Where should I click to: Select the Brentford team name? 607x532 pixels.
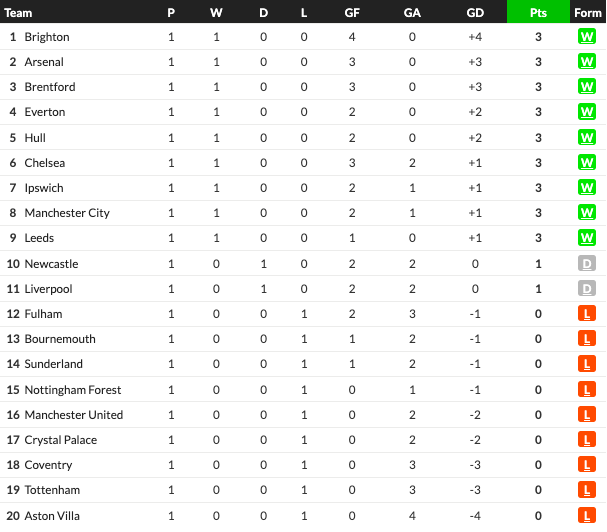point(50,87)
